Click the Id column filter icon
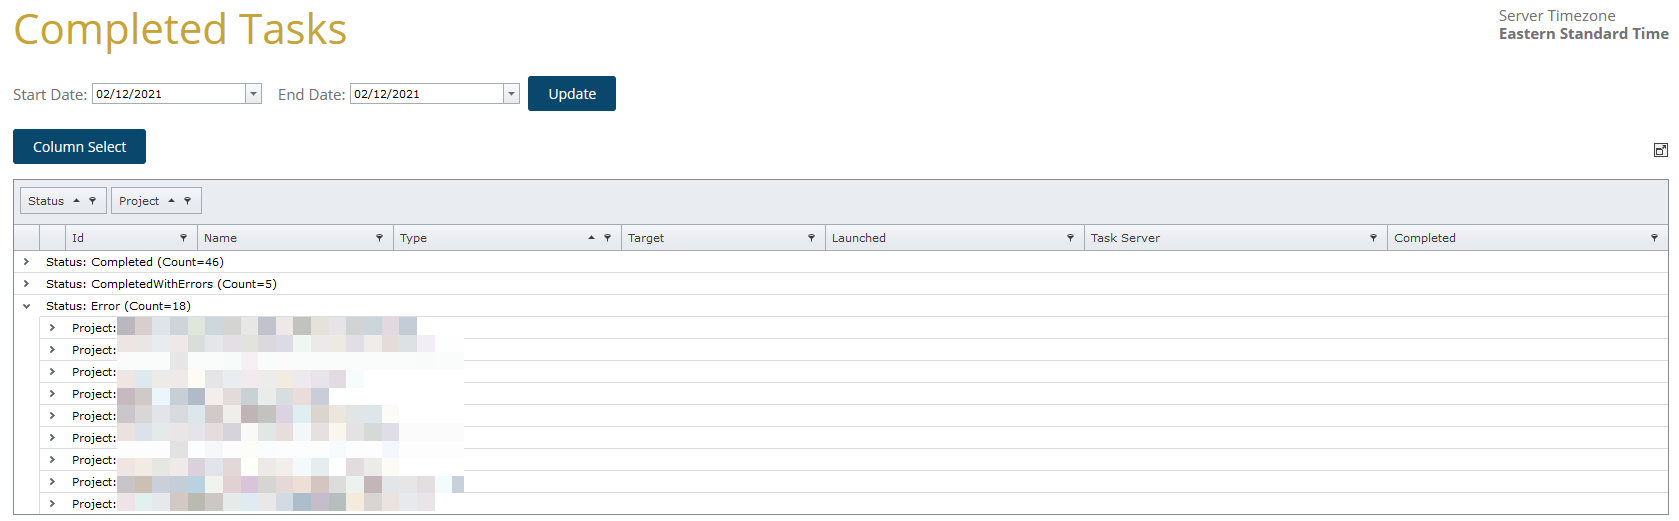 click(183, 238)
